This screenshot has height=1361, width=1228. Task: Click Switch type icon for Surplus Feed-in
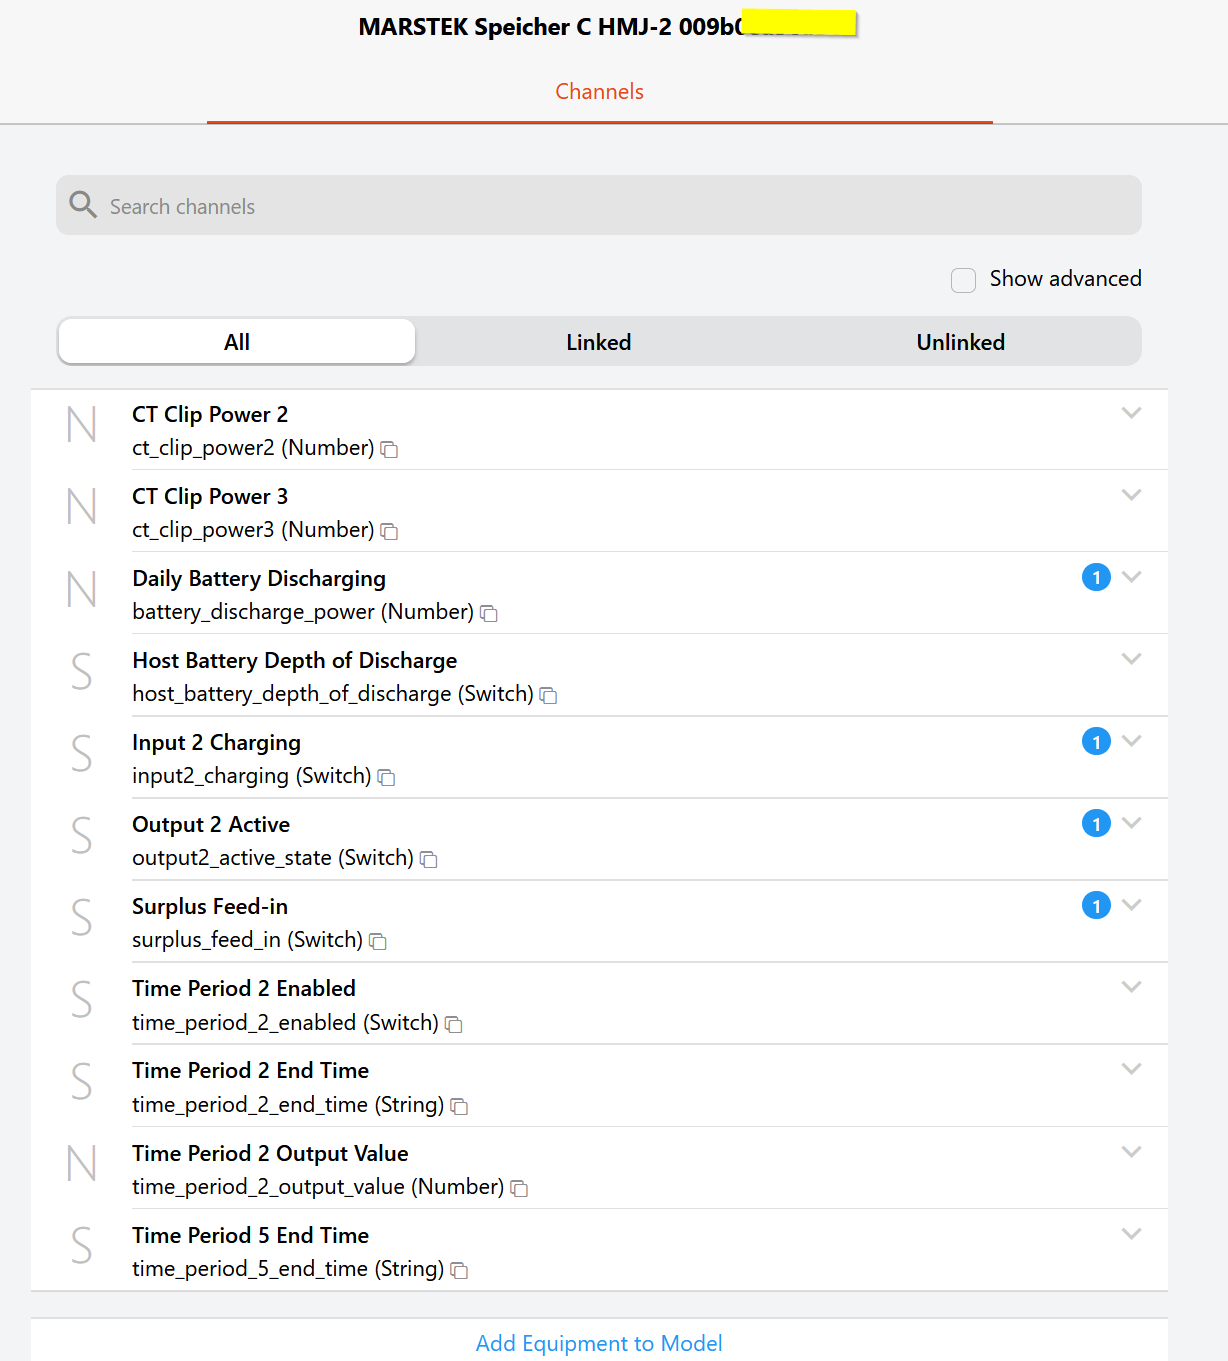click(x=82, y=917)
